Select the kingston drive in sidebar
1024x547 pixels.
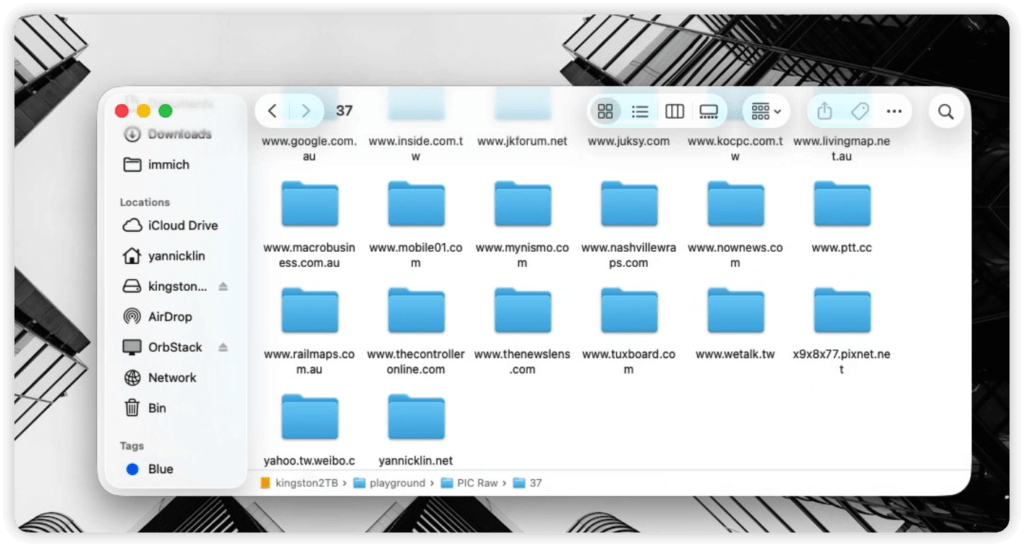165,287
